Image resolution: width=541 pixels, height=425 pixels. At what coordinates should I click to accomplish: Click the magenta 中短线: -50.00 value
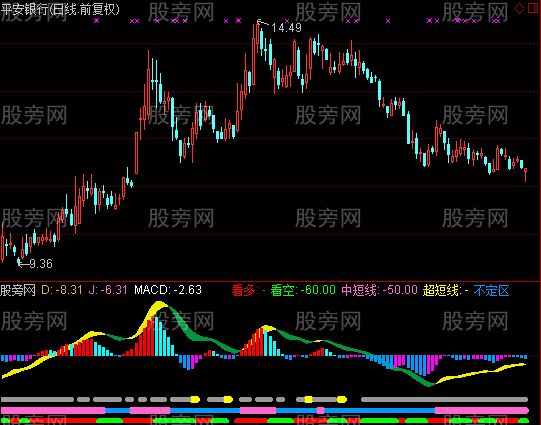pos(380,290)
